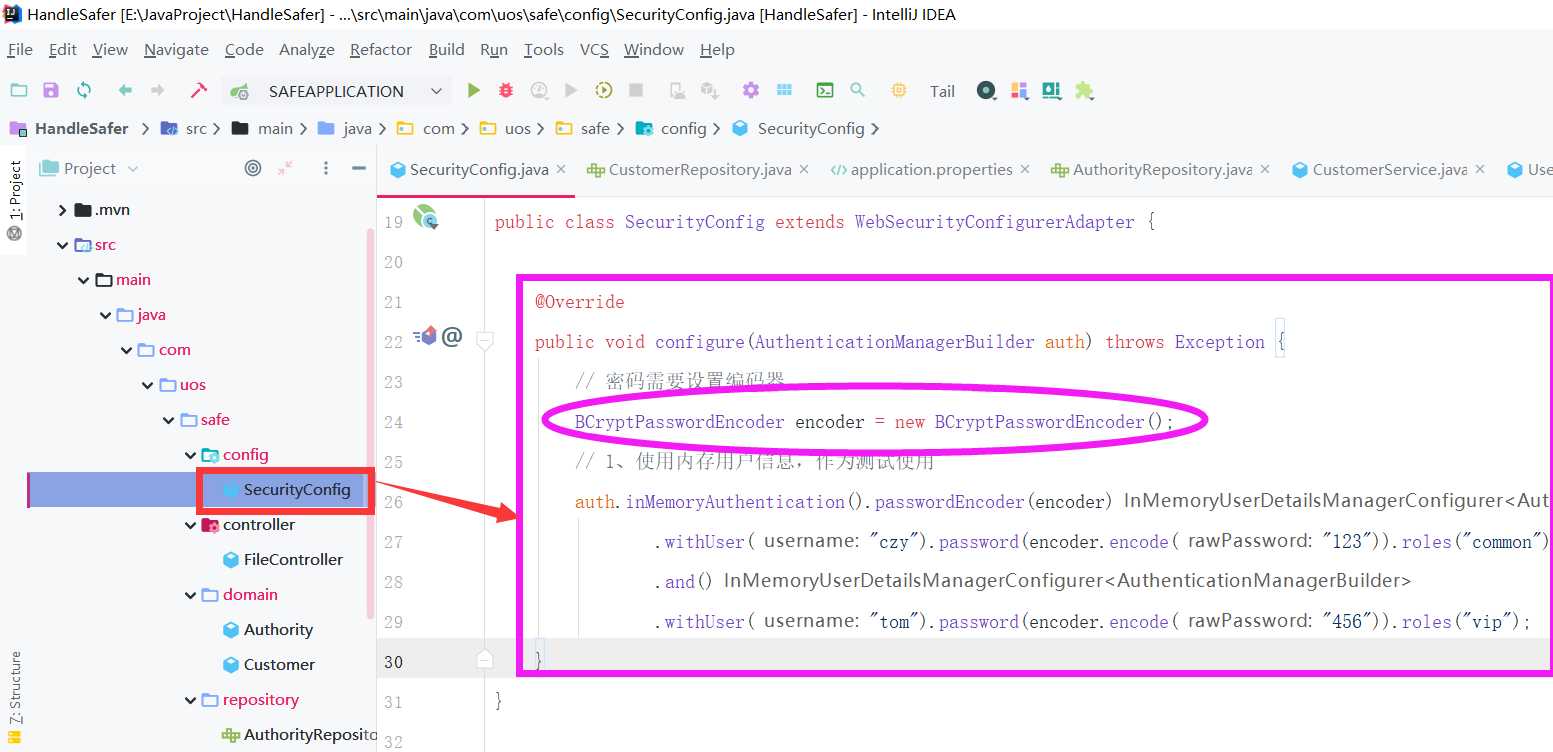The width and height of the screenshot is (1553, 752).
Task: Select Authority class in the project tree
Action: [x=267, y=630]
